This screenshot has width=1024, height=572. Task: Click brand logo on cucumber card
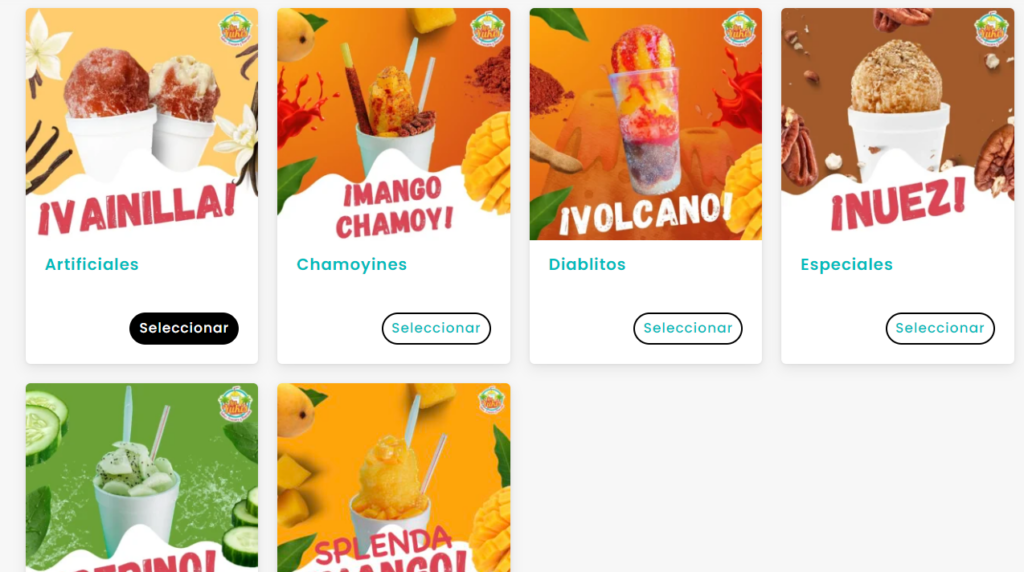(235, 404)
